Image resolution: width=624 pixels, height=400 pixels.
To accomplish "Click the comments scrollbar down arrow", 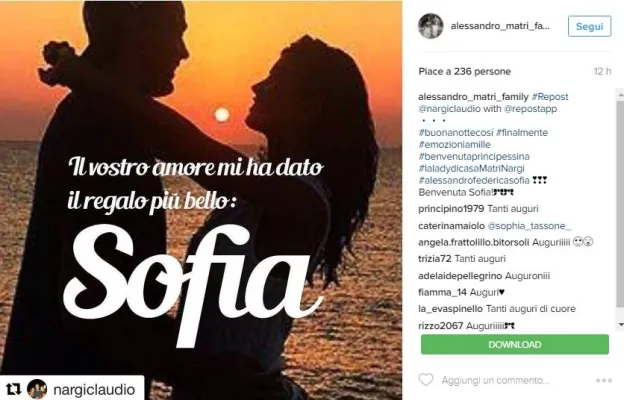I will coord(620,325).
